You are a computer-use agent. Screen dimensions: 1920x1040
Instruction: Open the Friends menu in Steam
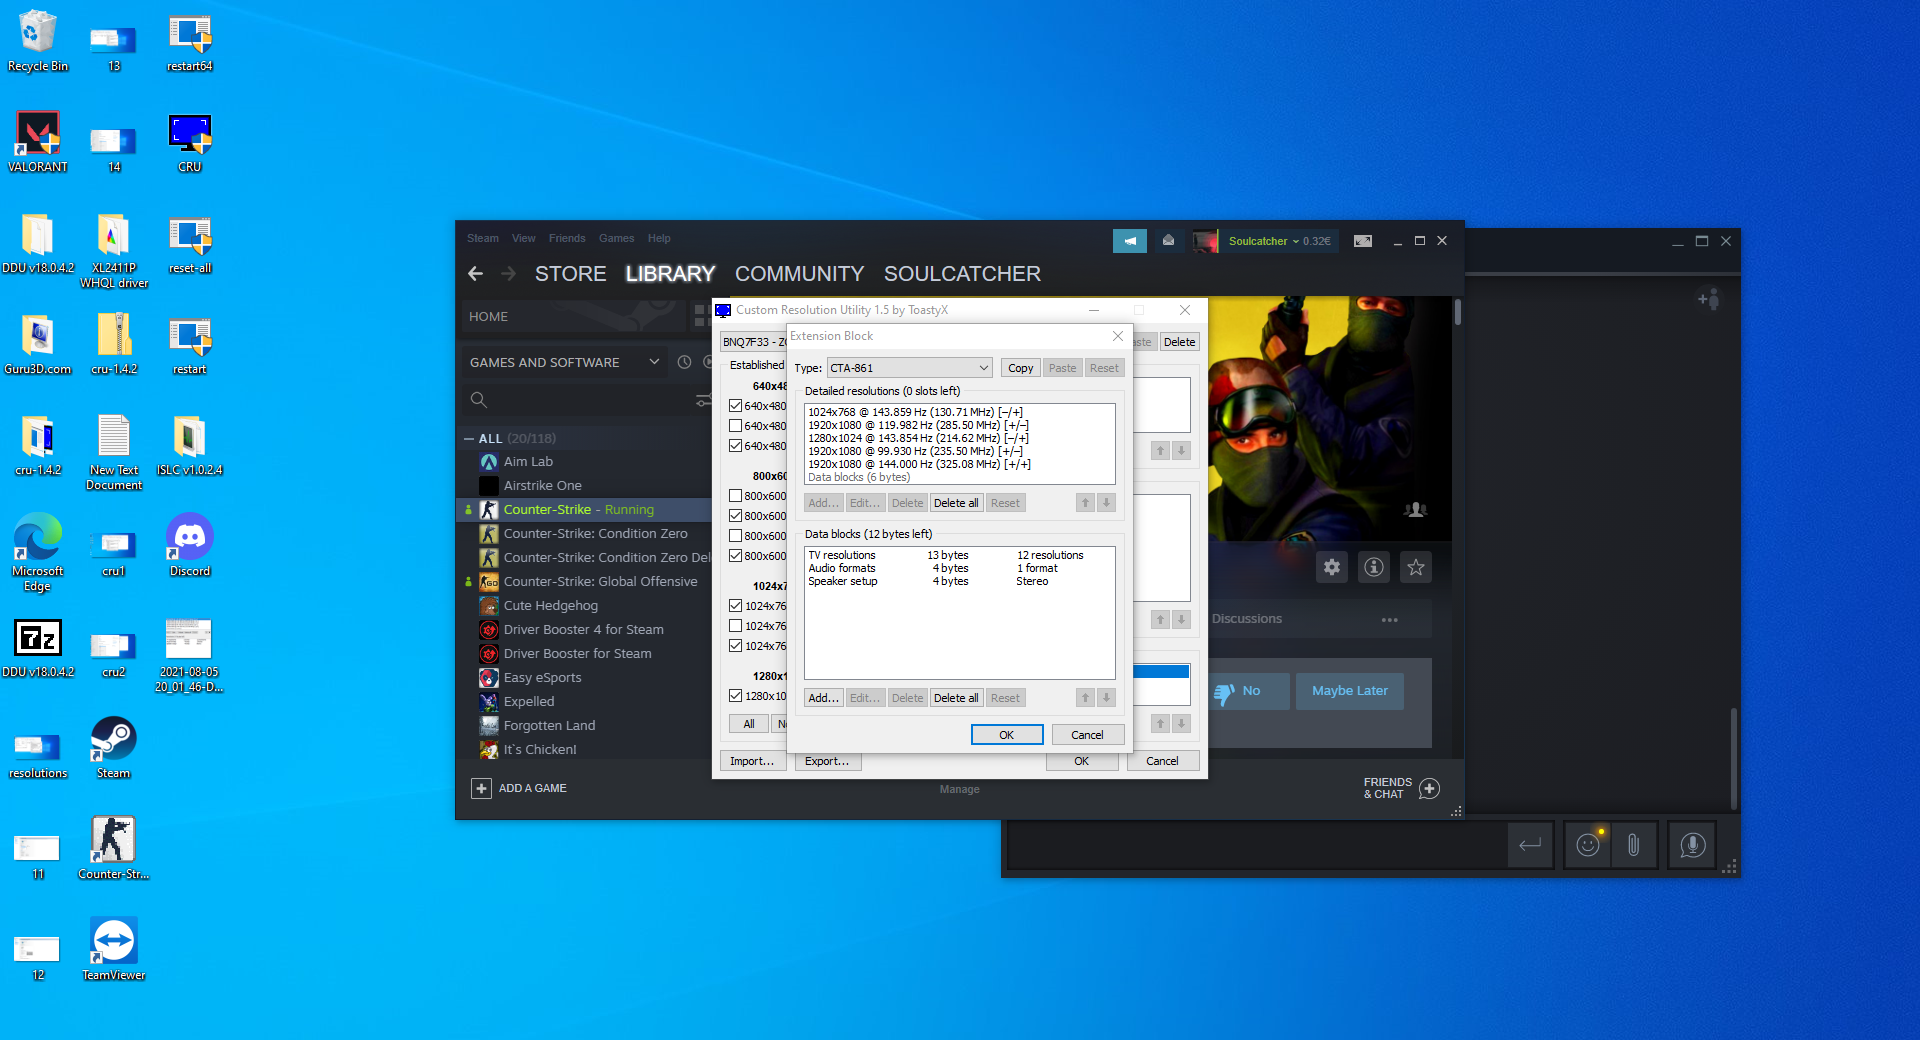pos(567,239)
